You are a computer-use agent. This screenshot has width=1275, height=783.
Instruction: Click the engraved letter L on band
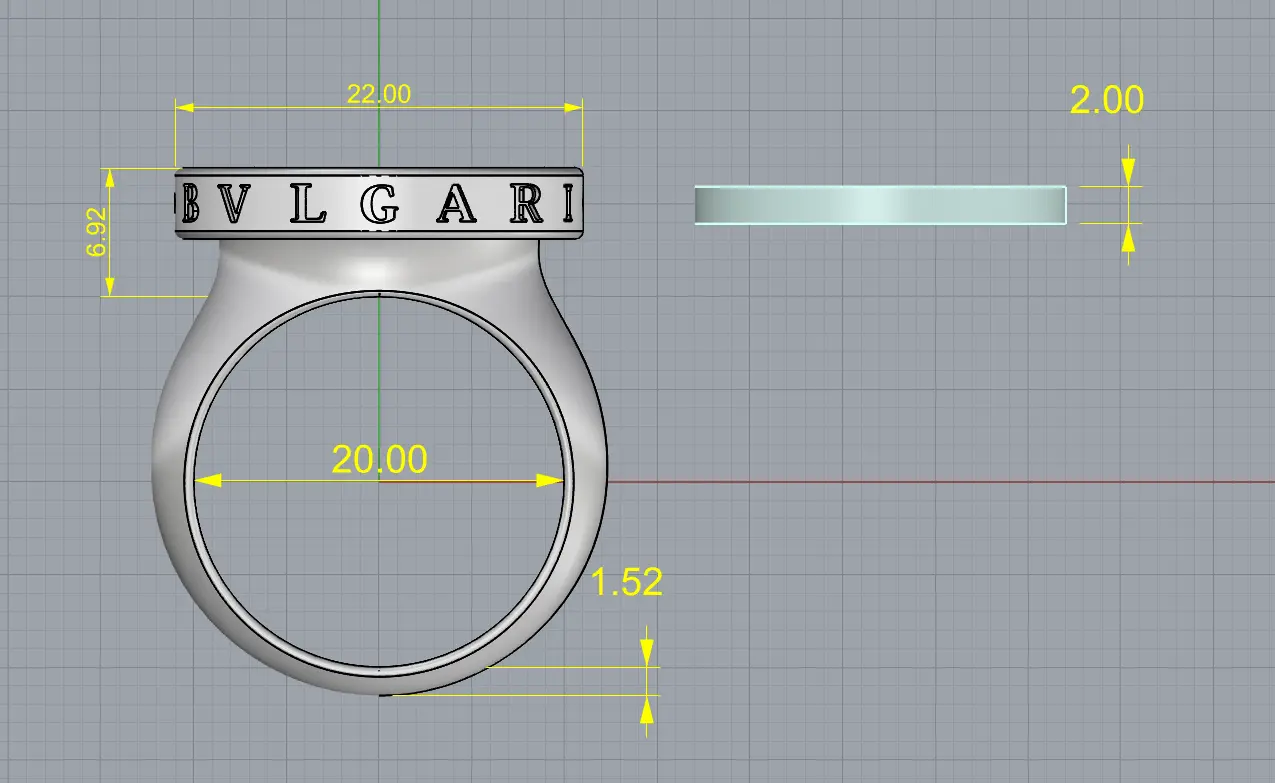(308, 206)
